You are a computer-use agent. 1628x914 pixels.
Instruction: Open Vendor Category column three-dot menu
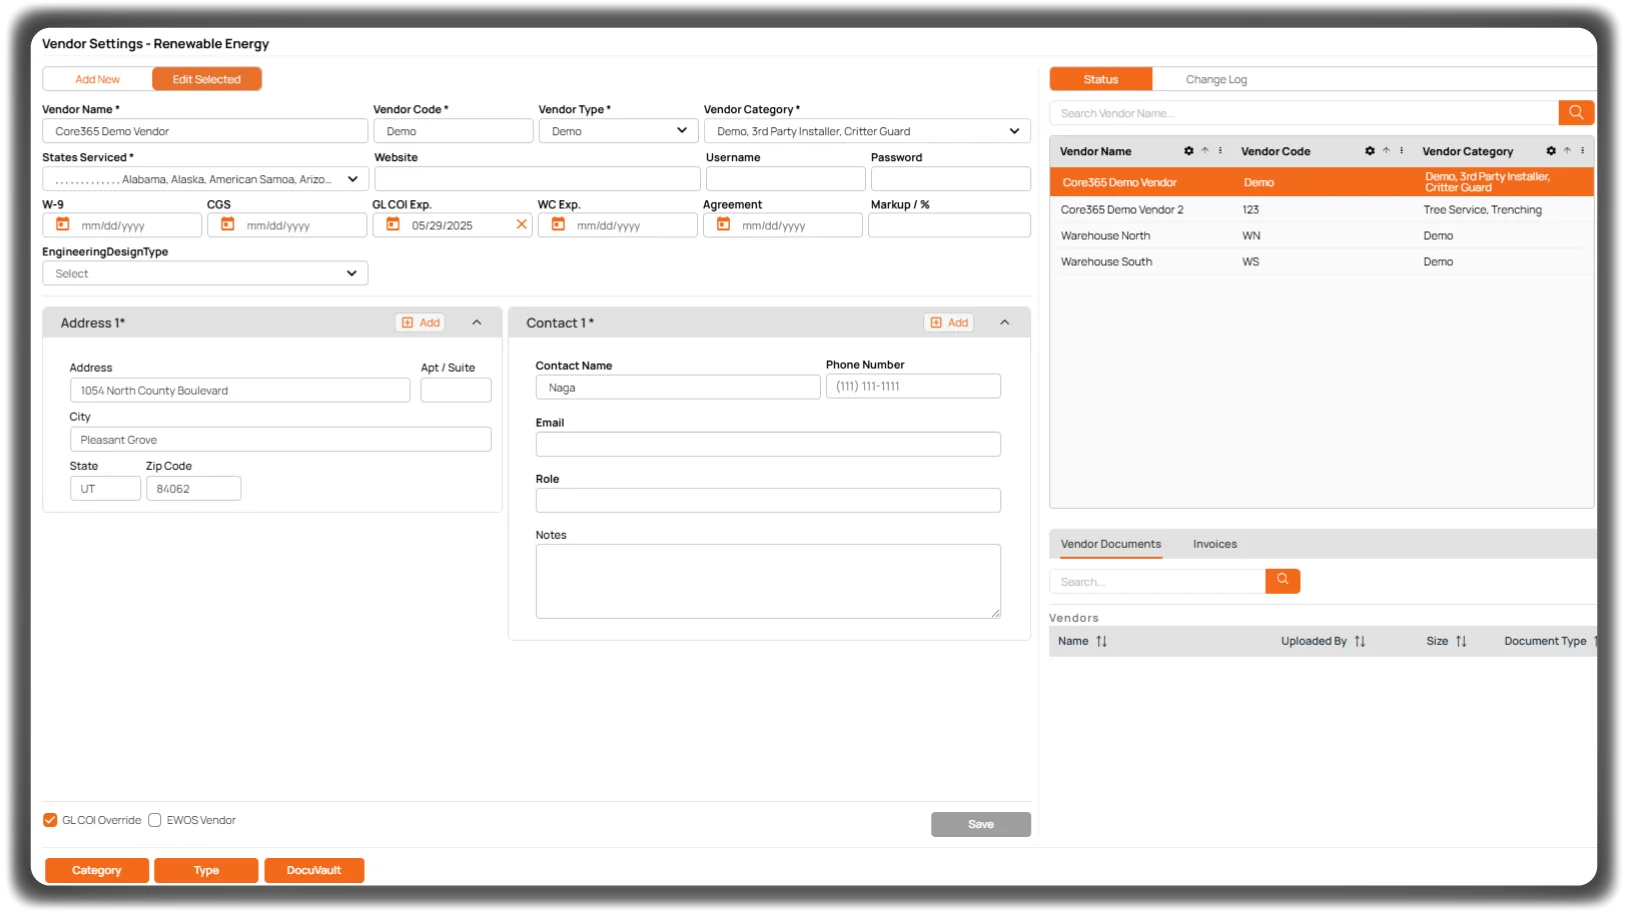(x=1582, y=151)
